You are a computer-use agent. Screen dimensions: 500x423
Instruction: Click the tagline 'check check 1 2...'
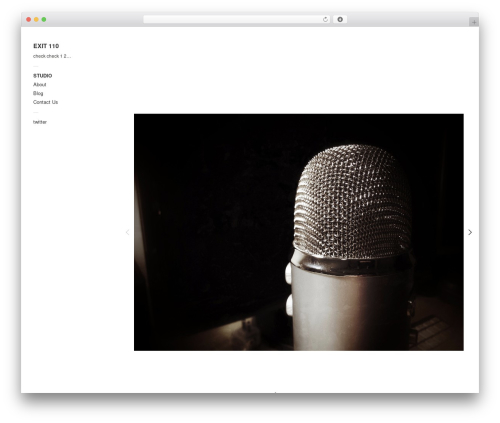click(52, 56)
